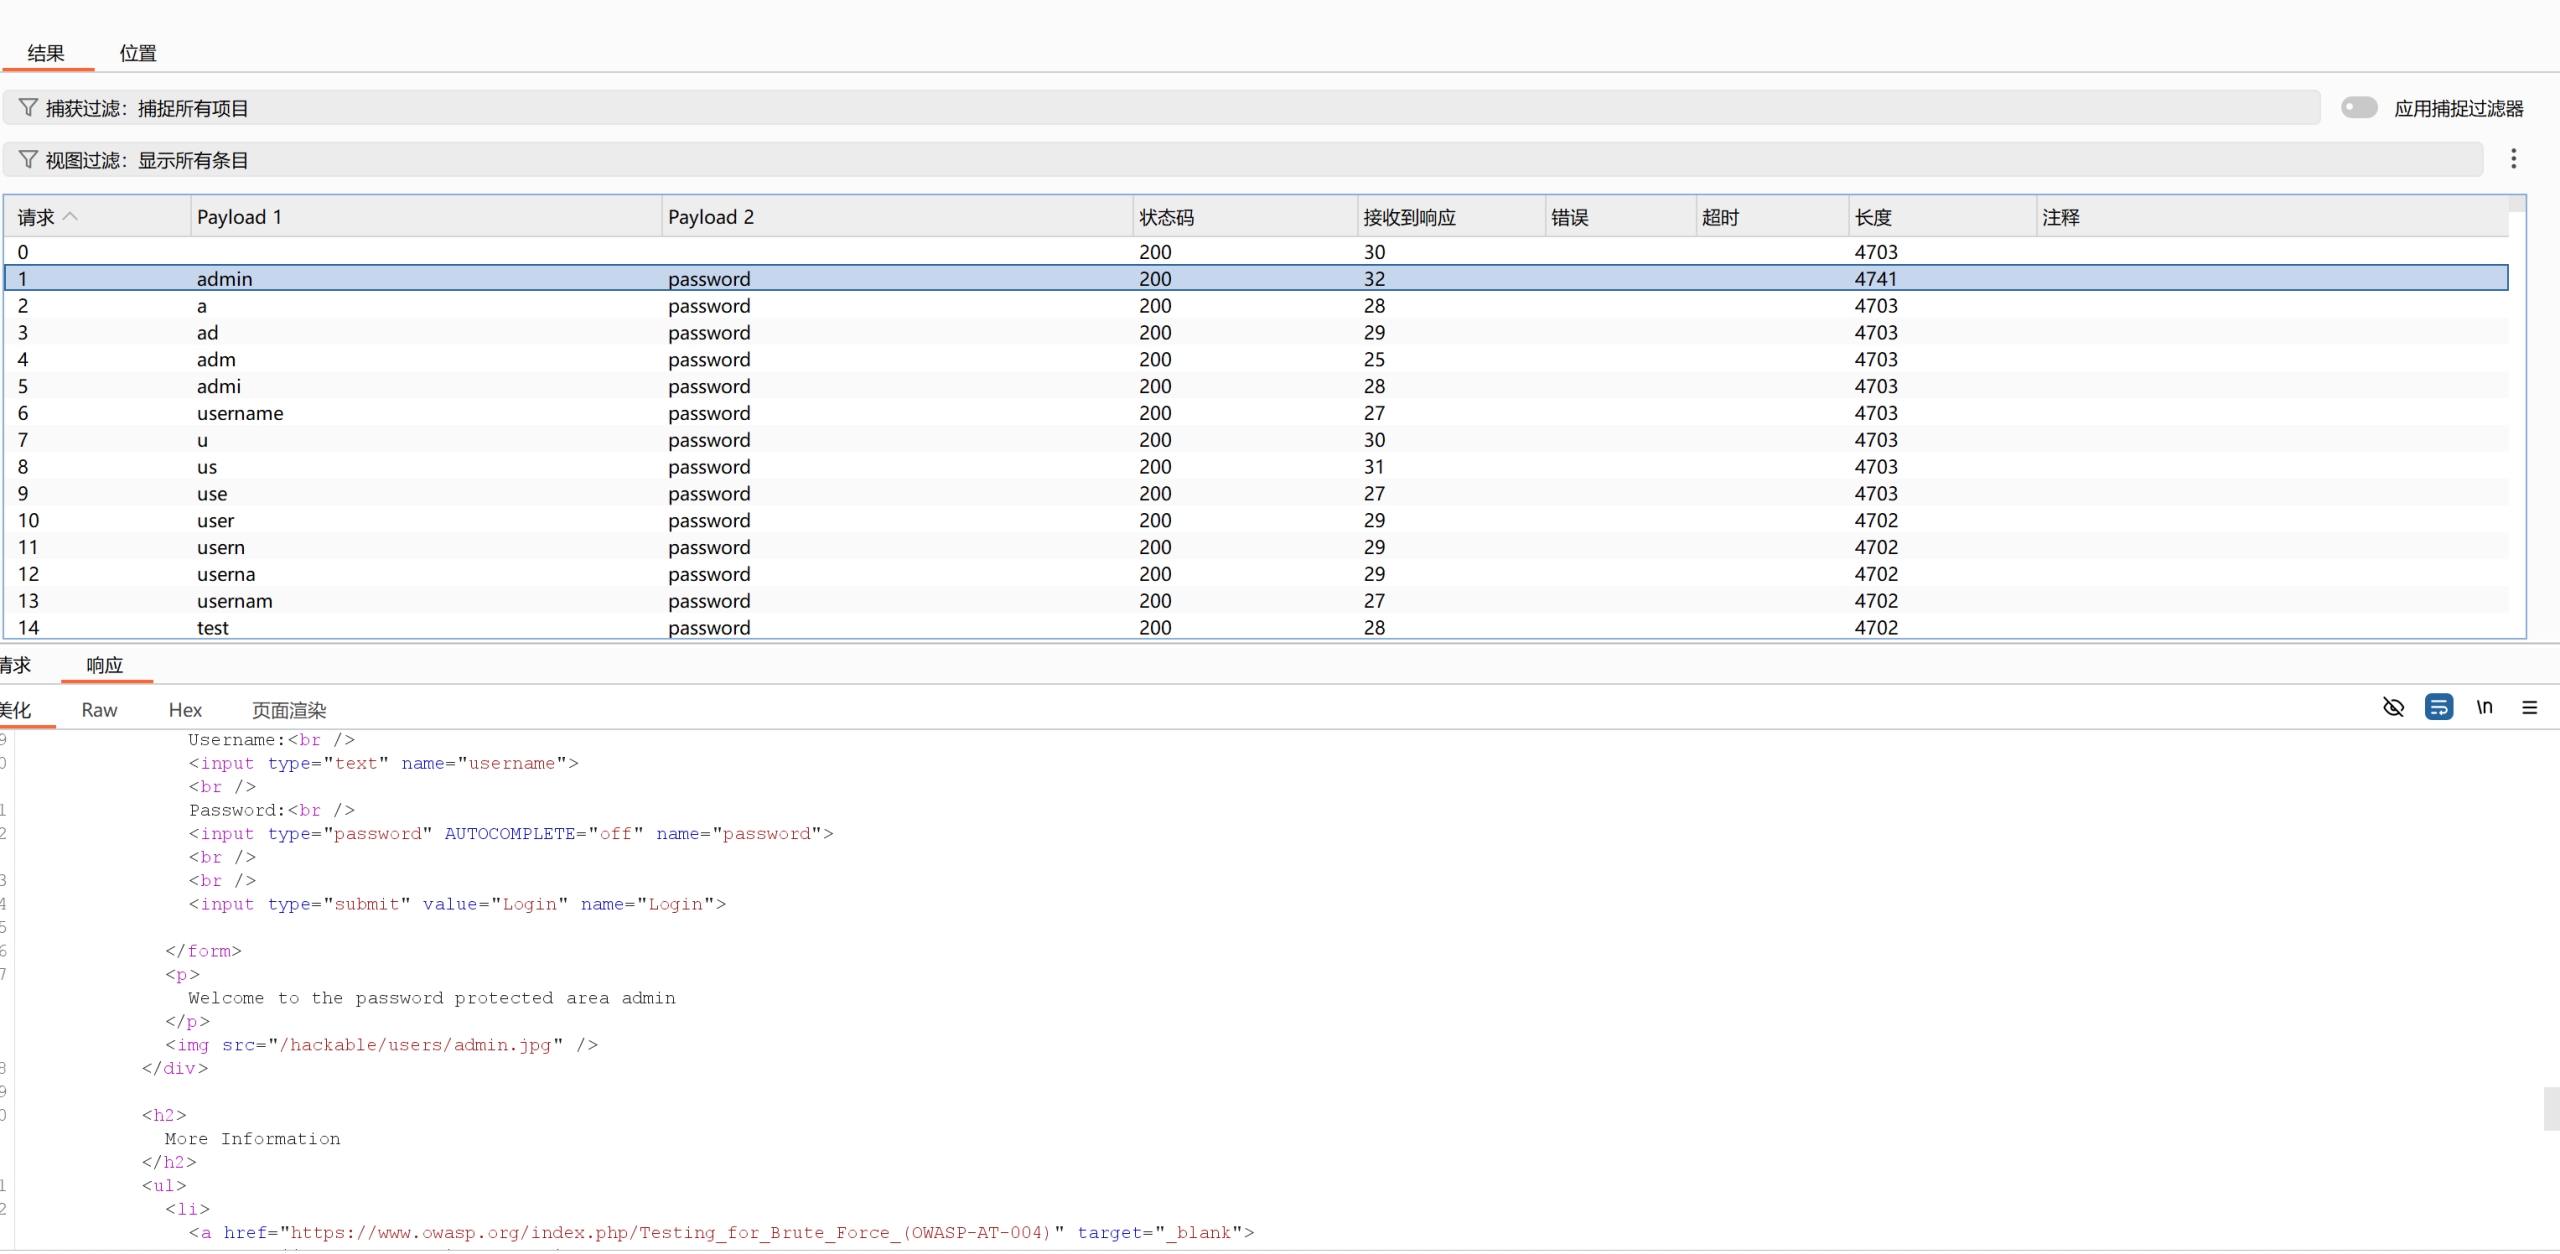Viewport: 2560px width, 1254px height.
Task: Toggle word wrap in response viewer
Action: tap(2439, 707)
